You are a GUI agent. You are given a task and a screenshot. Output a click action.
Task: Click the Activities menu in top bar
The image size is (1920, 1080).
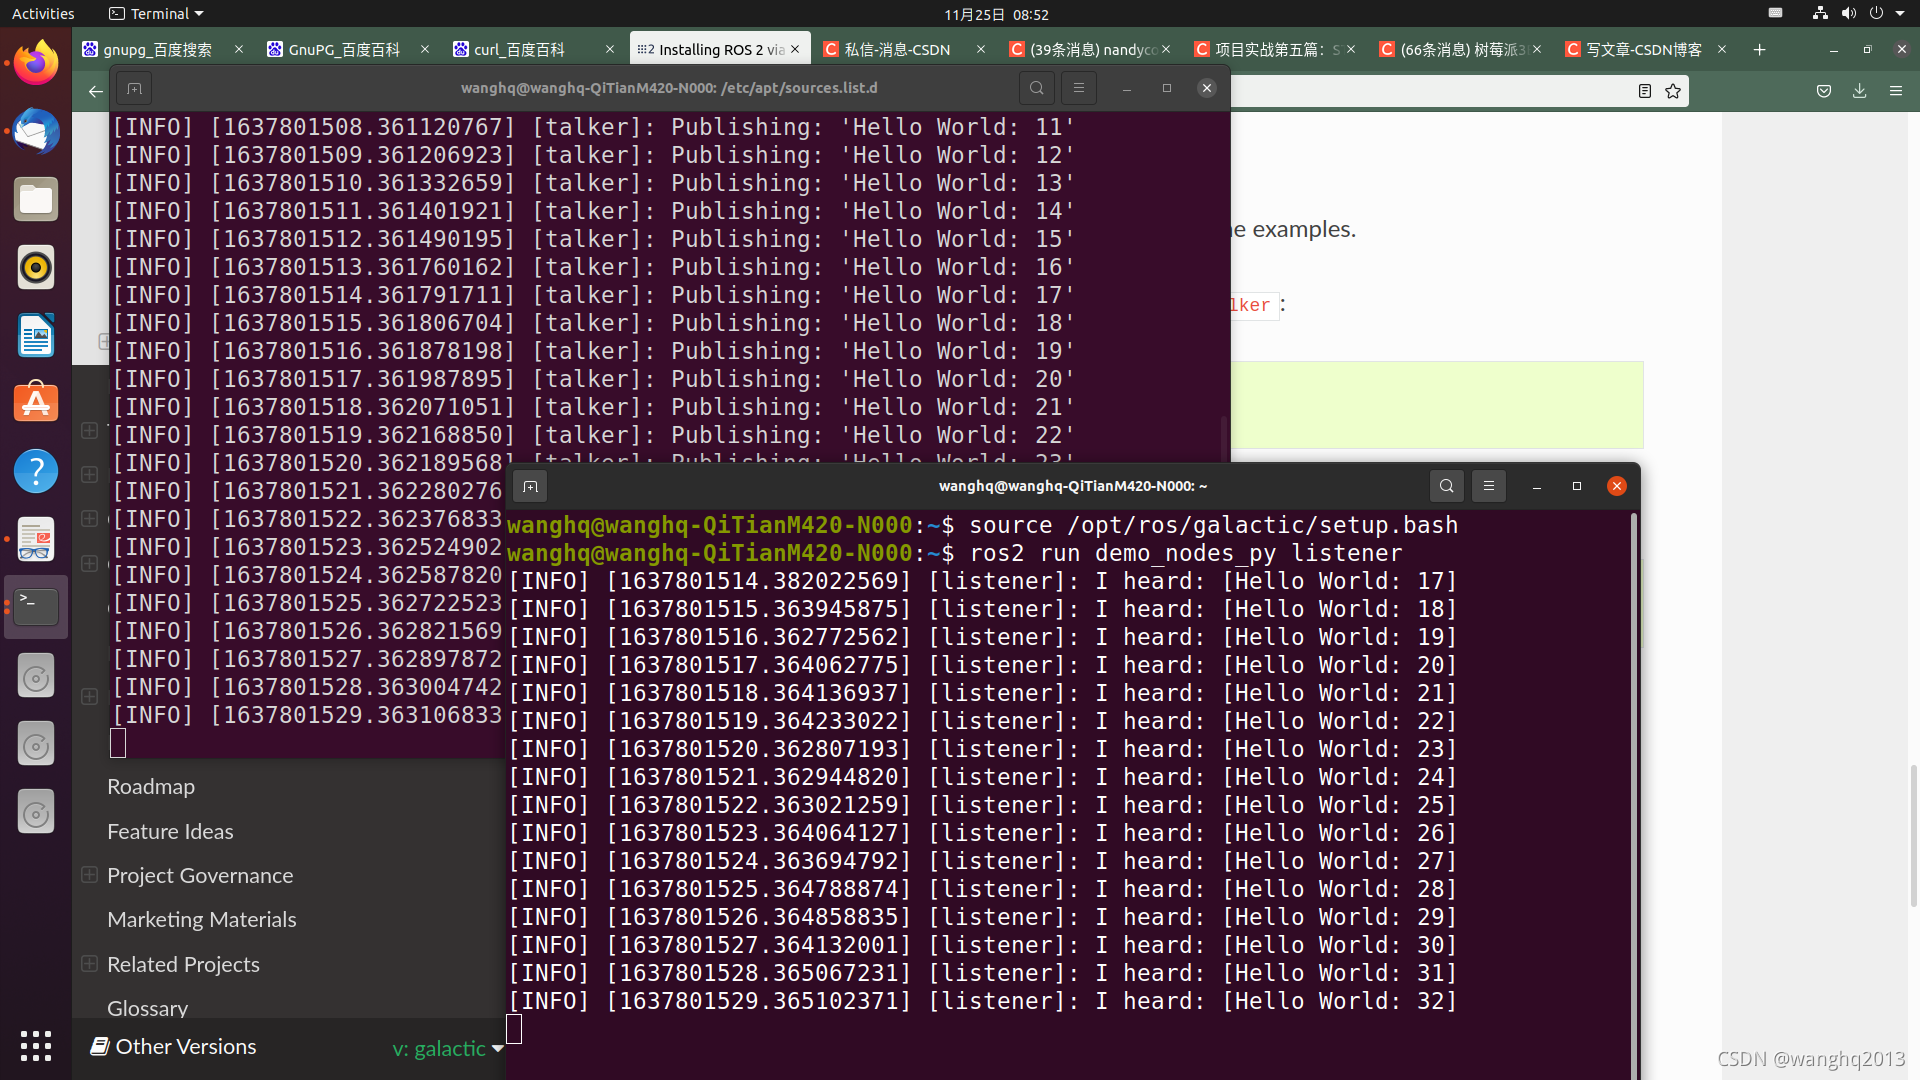44,13
